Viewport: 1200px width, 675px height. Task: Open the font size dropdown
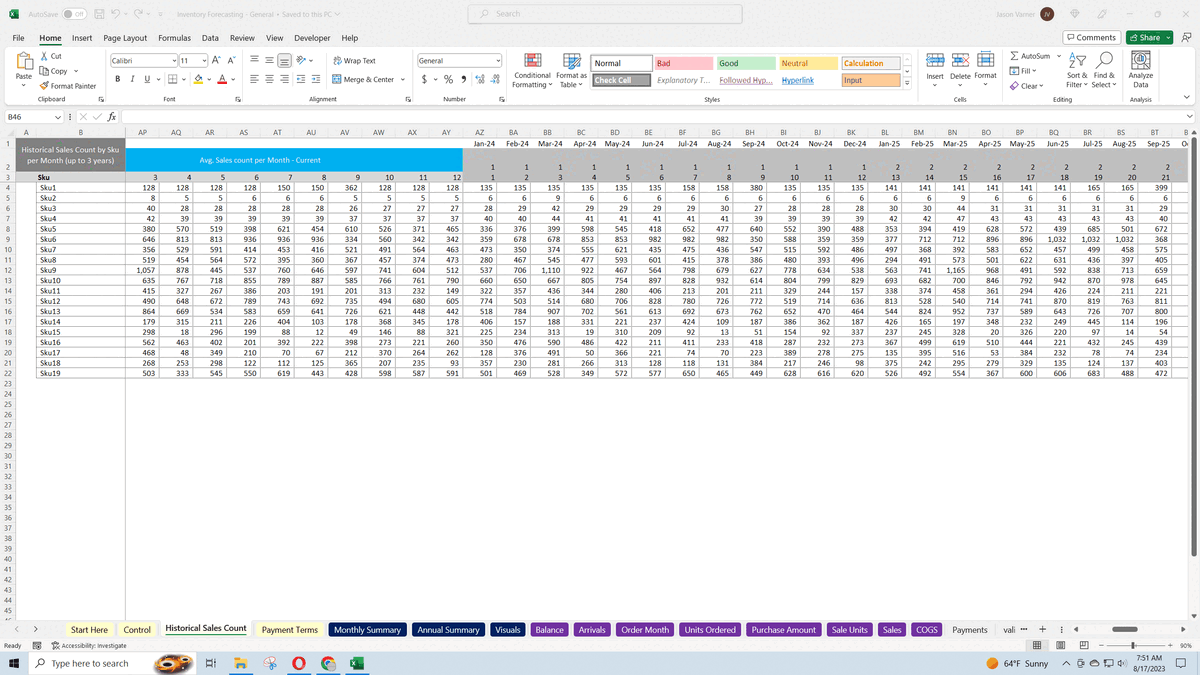click(205, 58)
